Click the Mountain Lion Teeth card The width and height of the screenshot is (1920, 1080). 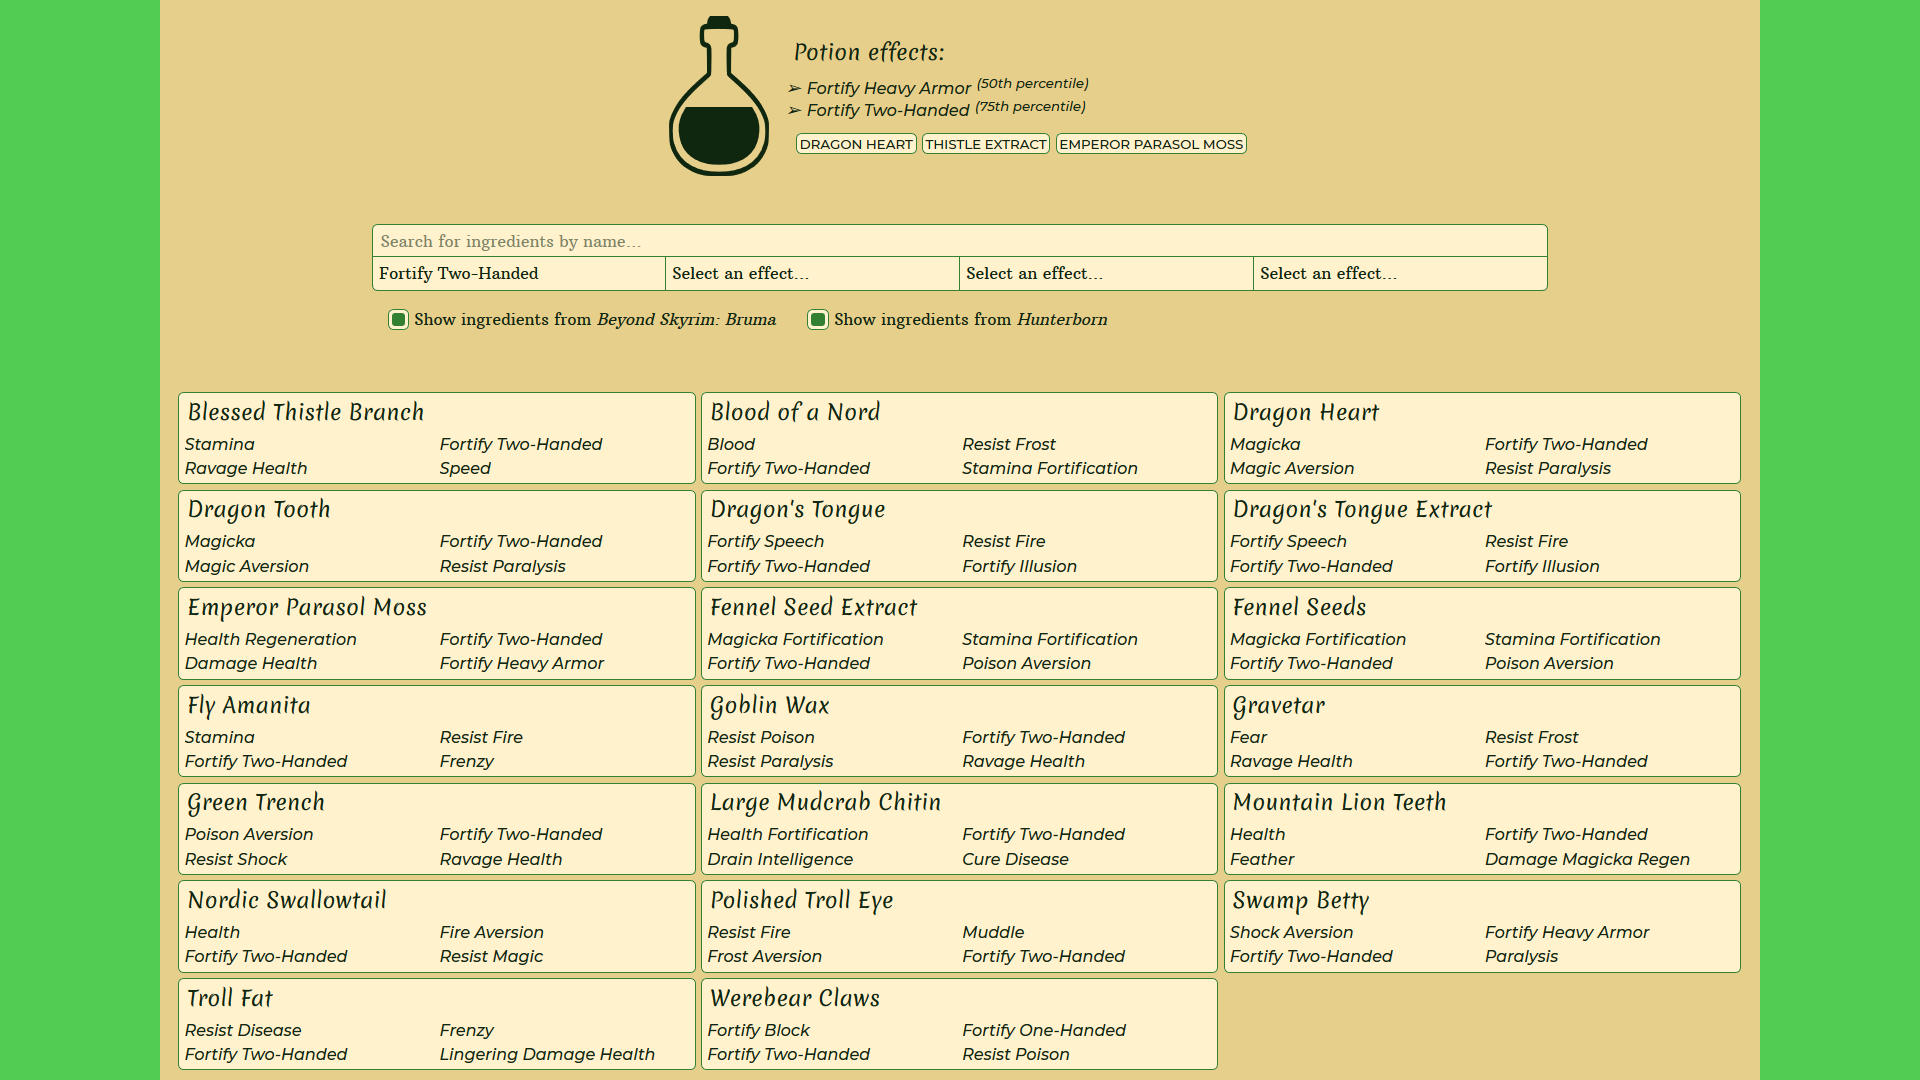(x=1481, y=828)
